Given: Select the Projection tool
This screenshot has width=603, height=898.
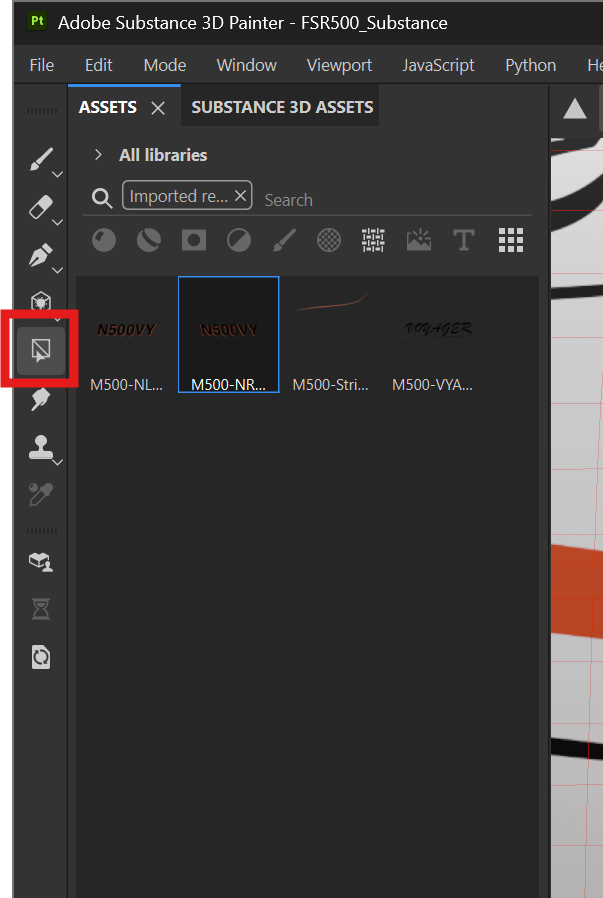Looking at the screenshot, I should (x=41, y=255).
